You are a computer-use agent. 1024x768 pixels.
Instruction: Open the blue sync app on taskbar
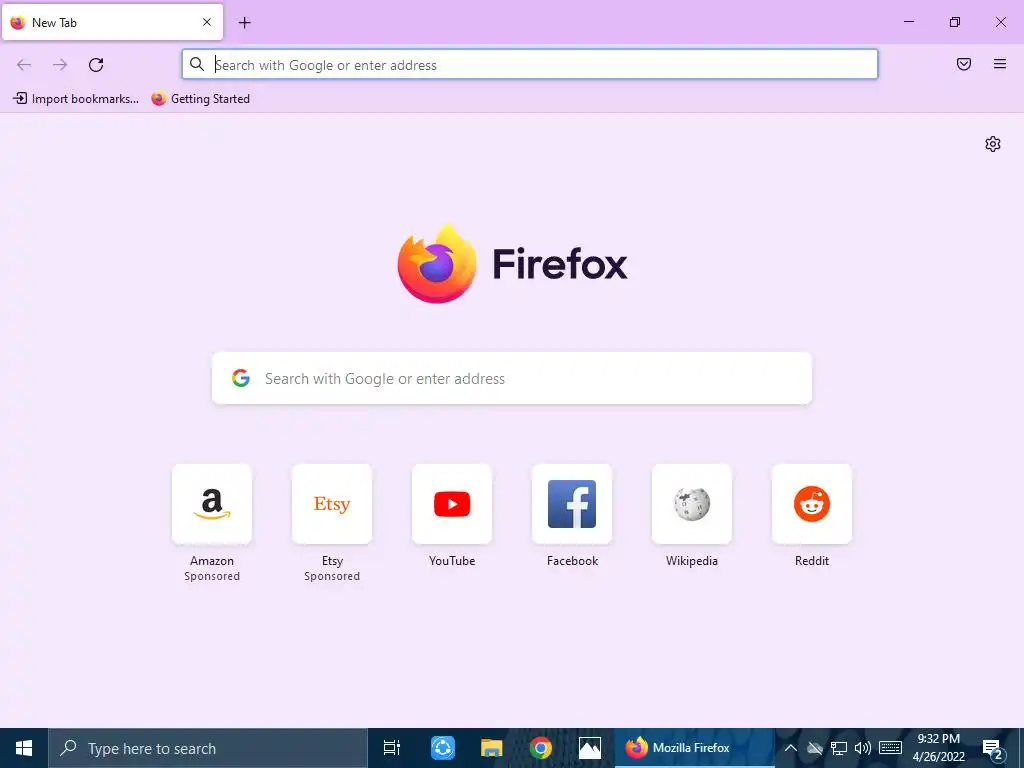(443, 748)
